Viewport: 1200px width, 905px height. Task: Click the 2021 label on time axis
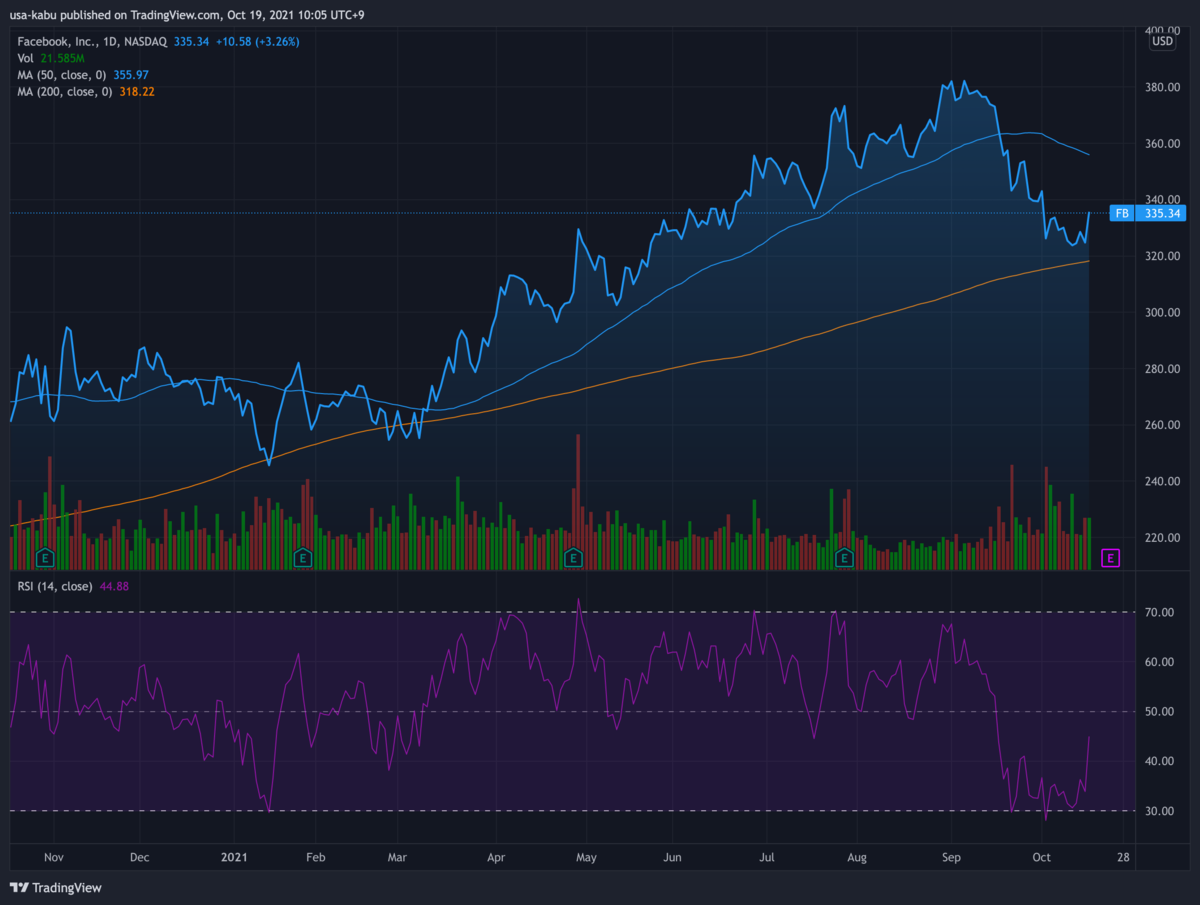click(x=233, y=857)
